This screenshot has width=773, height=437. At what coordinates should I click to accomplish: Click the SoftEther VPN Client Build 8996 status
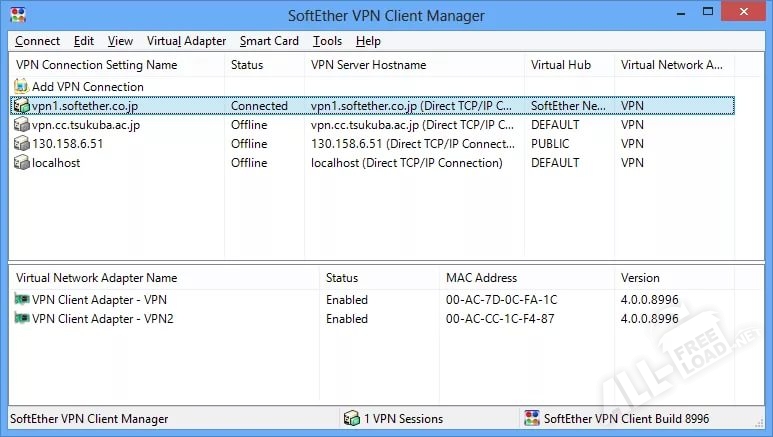tap(626, 419)
